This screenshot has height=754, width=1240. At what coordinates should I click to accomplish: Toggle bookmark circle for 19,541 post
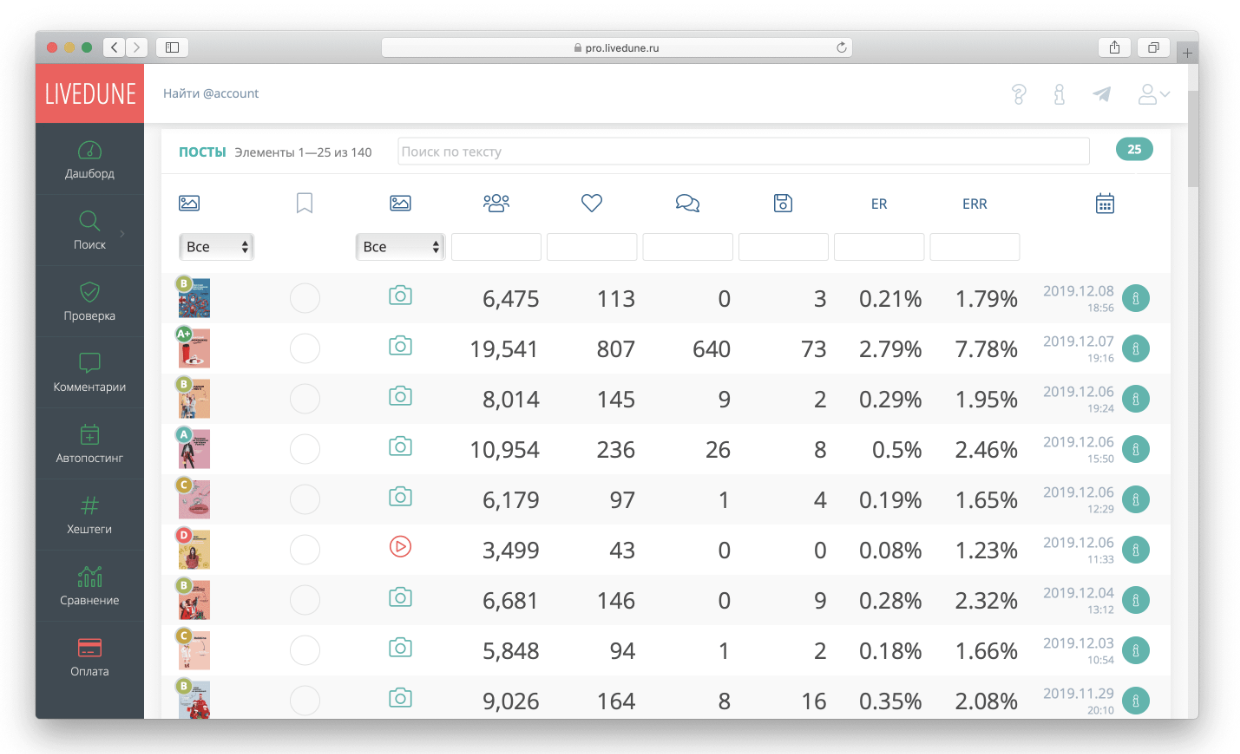305,348
